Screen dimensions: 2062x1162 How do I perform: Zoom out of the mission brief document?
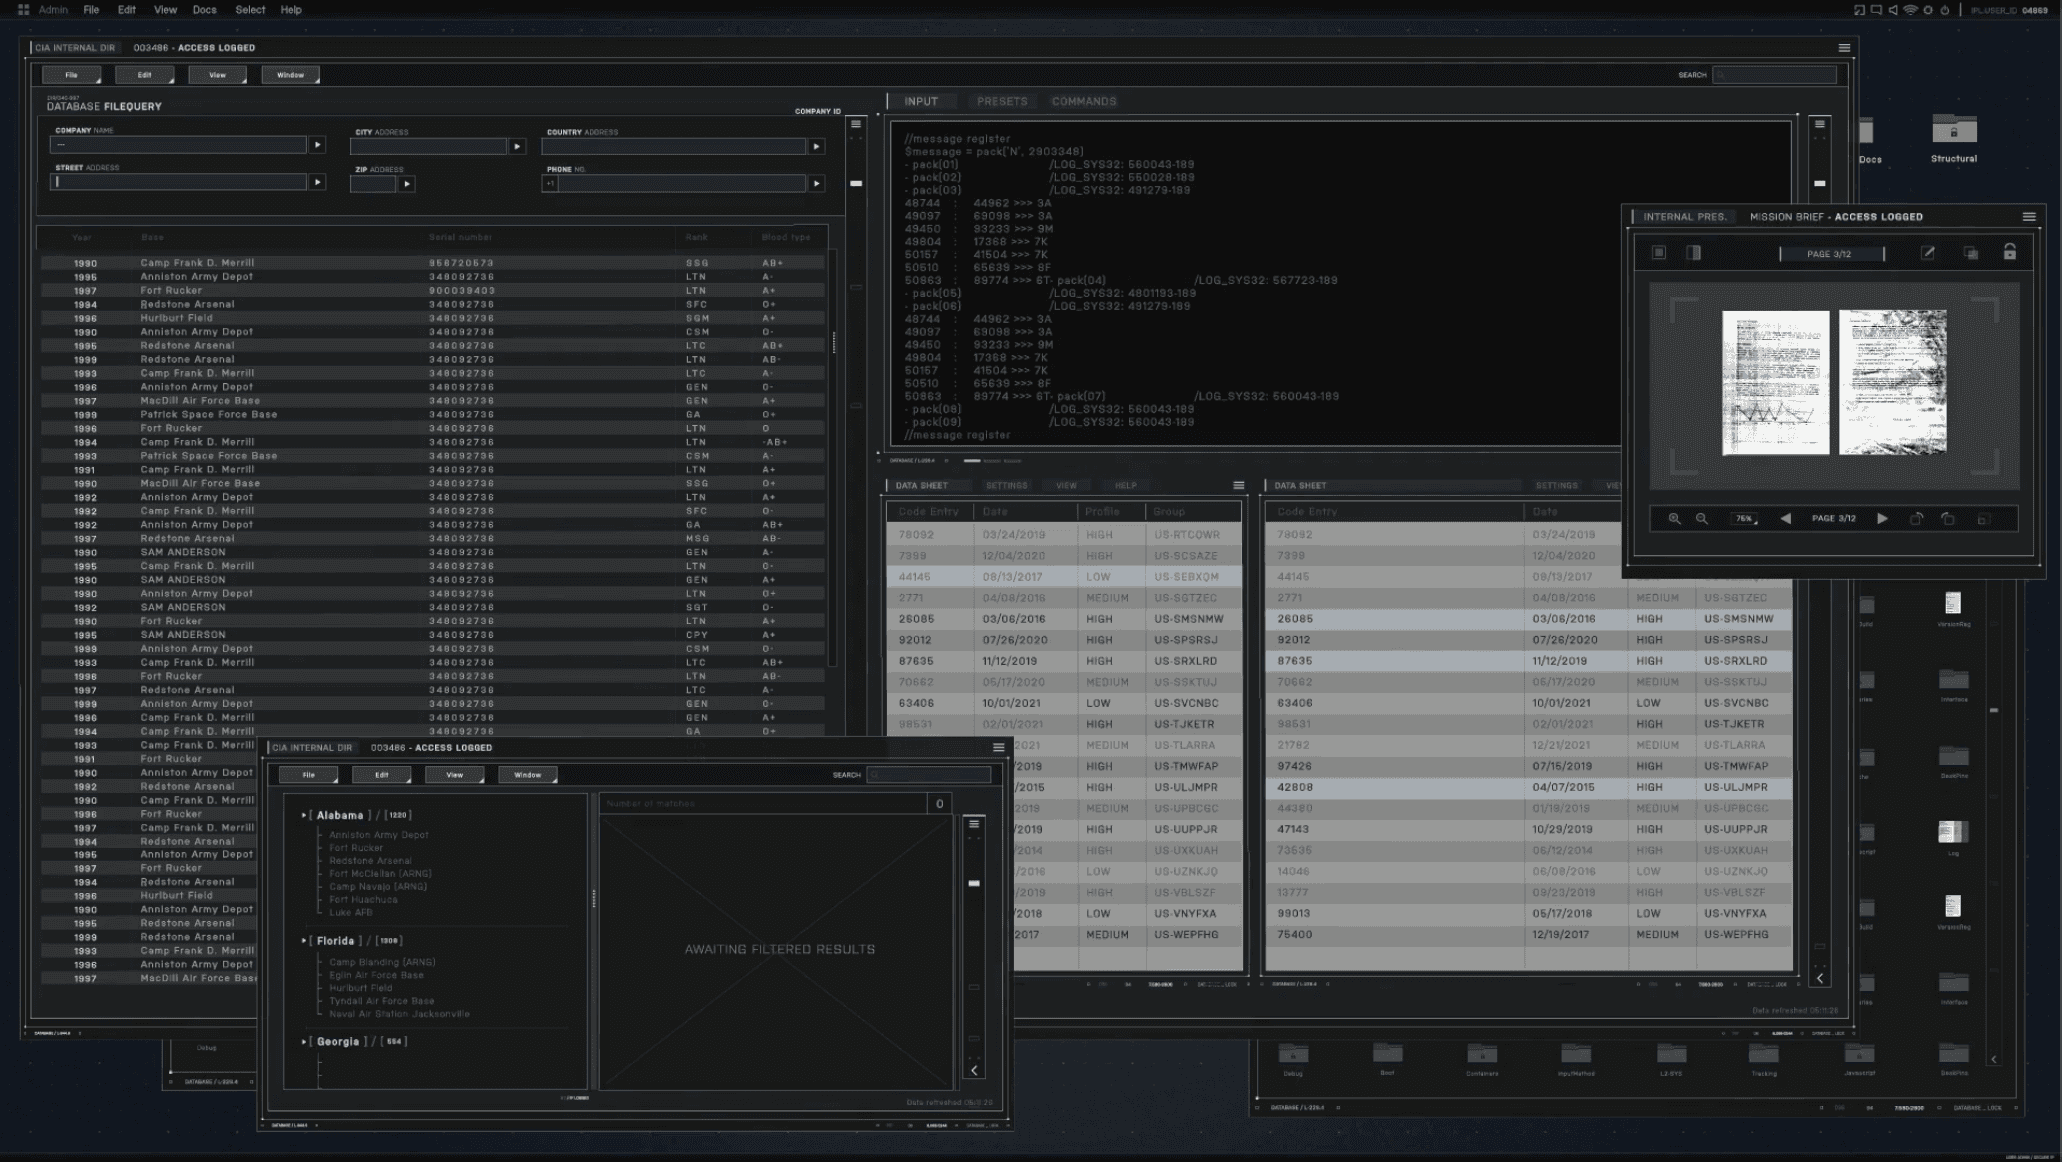[x=1702, y=519]
